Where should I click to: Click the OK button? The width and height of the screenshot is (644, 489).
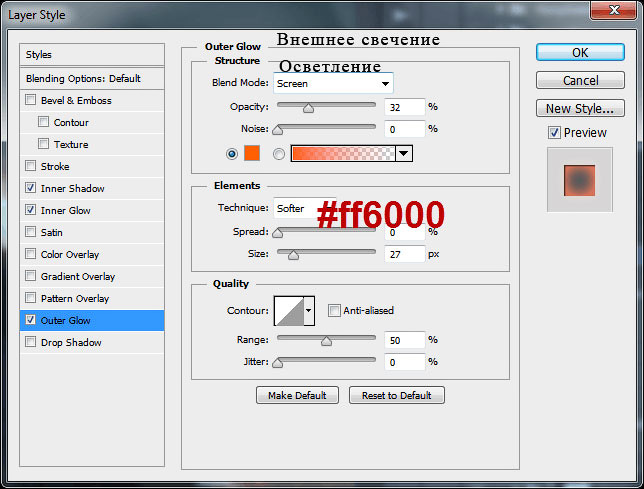[580, 53]
